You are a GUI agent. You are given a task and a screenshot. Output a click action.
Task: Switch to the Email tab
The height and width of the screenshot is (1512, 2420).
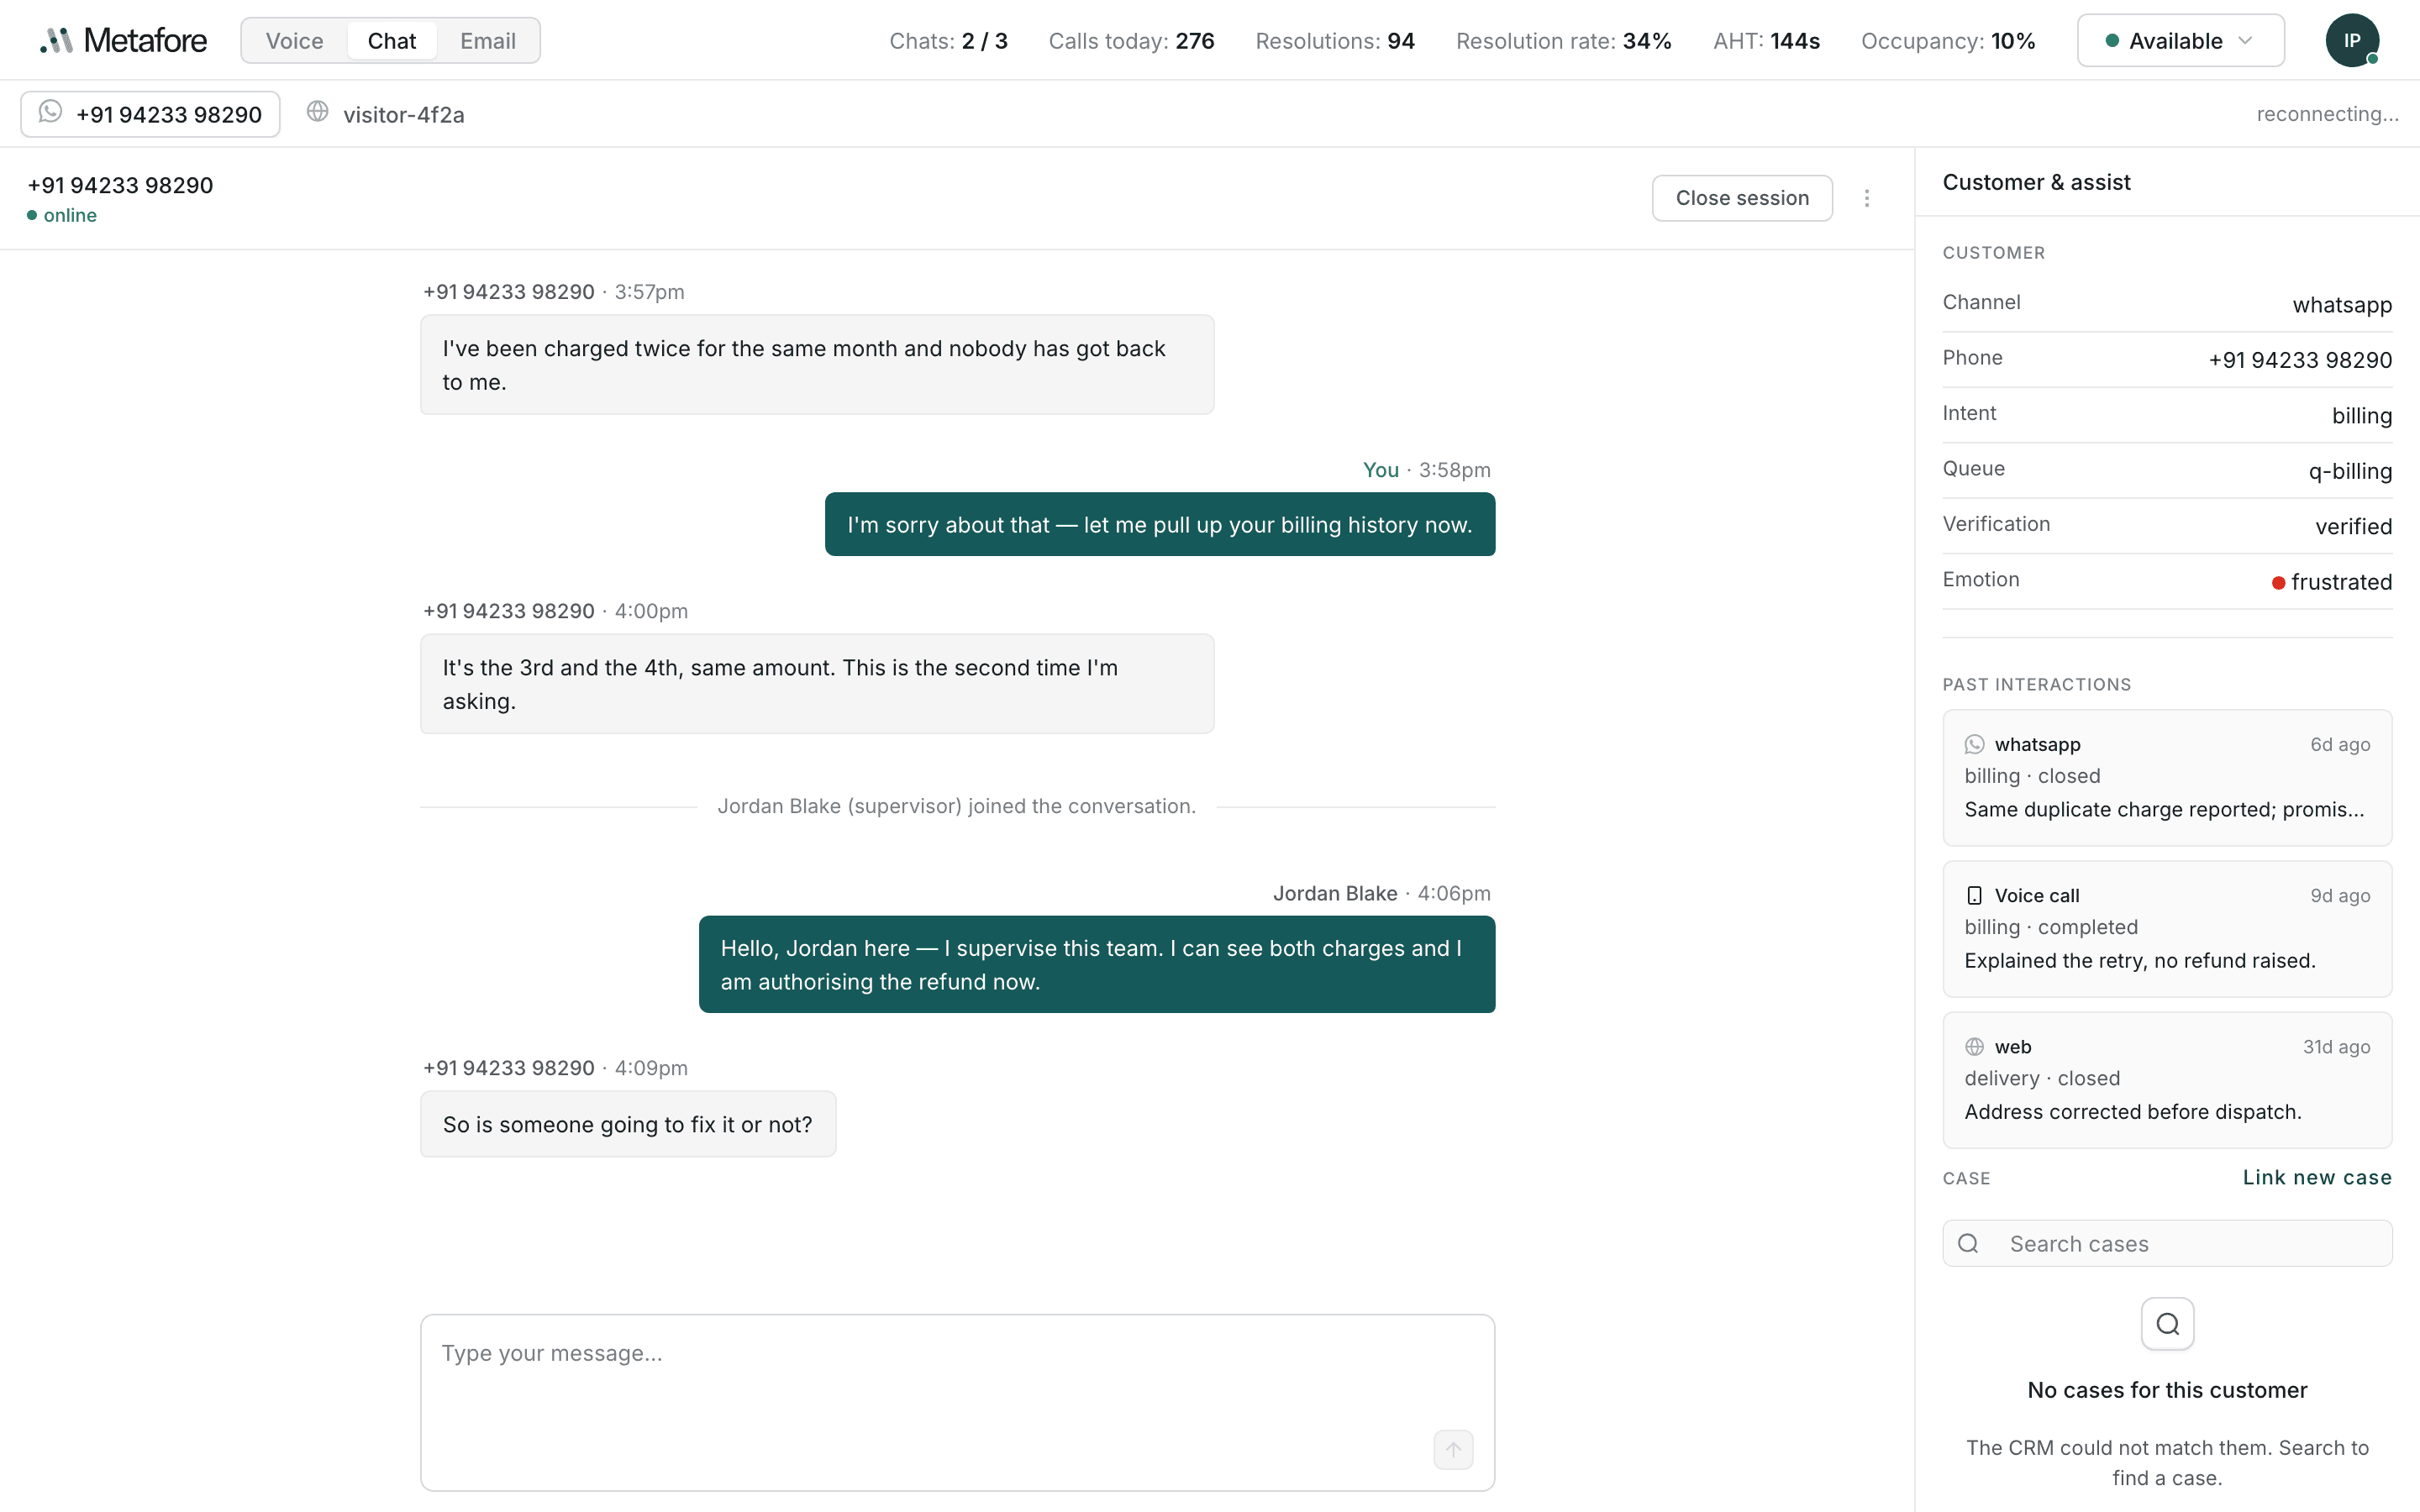coord(488,41)
